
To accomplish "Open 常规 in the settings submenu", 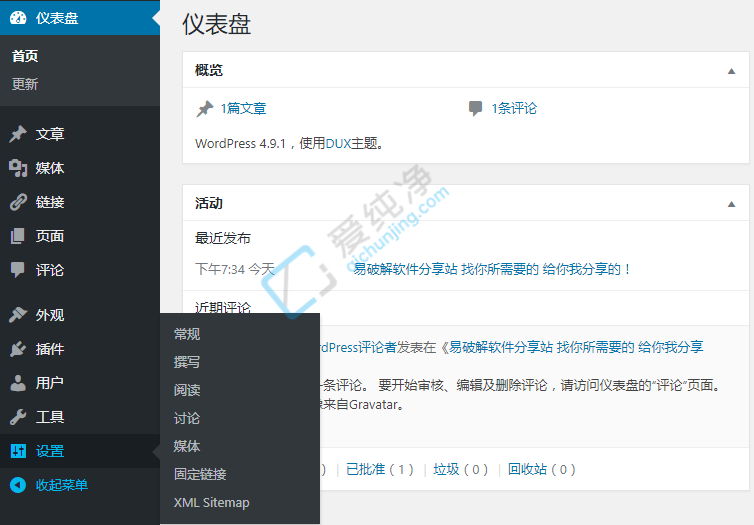I will tap(187, 334).
